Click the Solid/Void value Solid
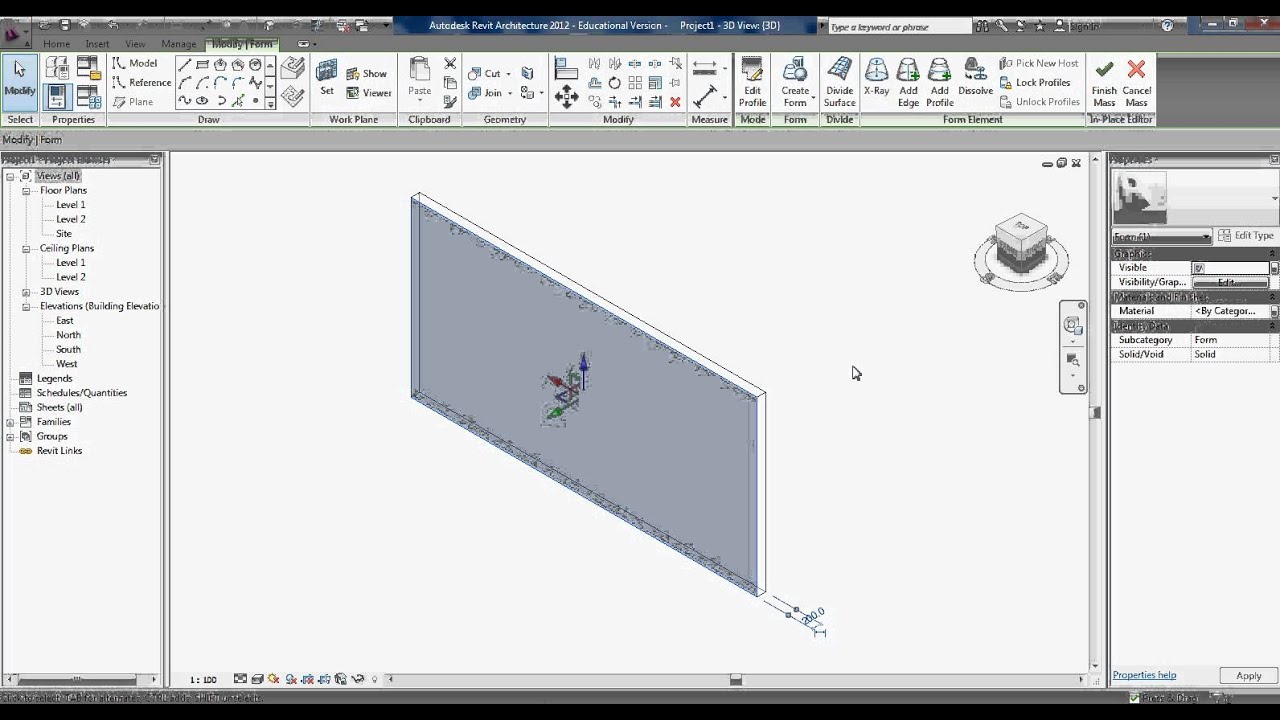Viewport: 1280px width, 720px height. [x=1230, y=355]
